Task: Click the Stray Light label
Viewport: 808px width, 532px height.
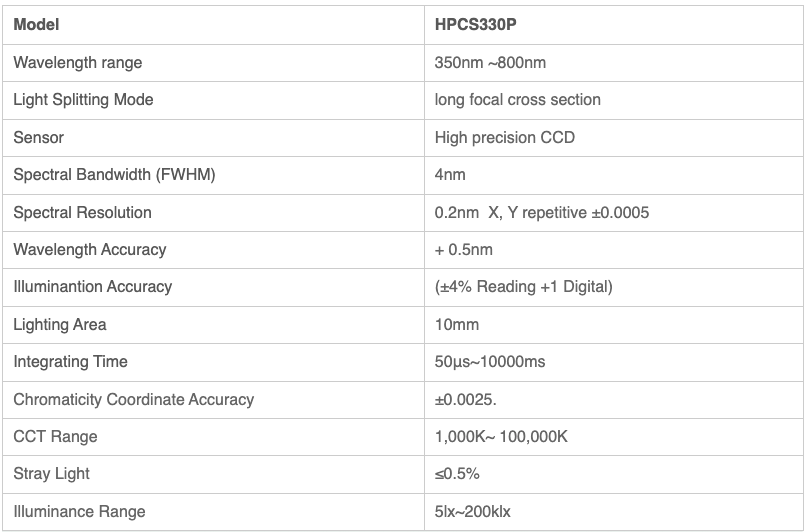Action: tap(52, 474)
